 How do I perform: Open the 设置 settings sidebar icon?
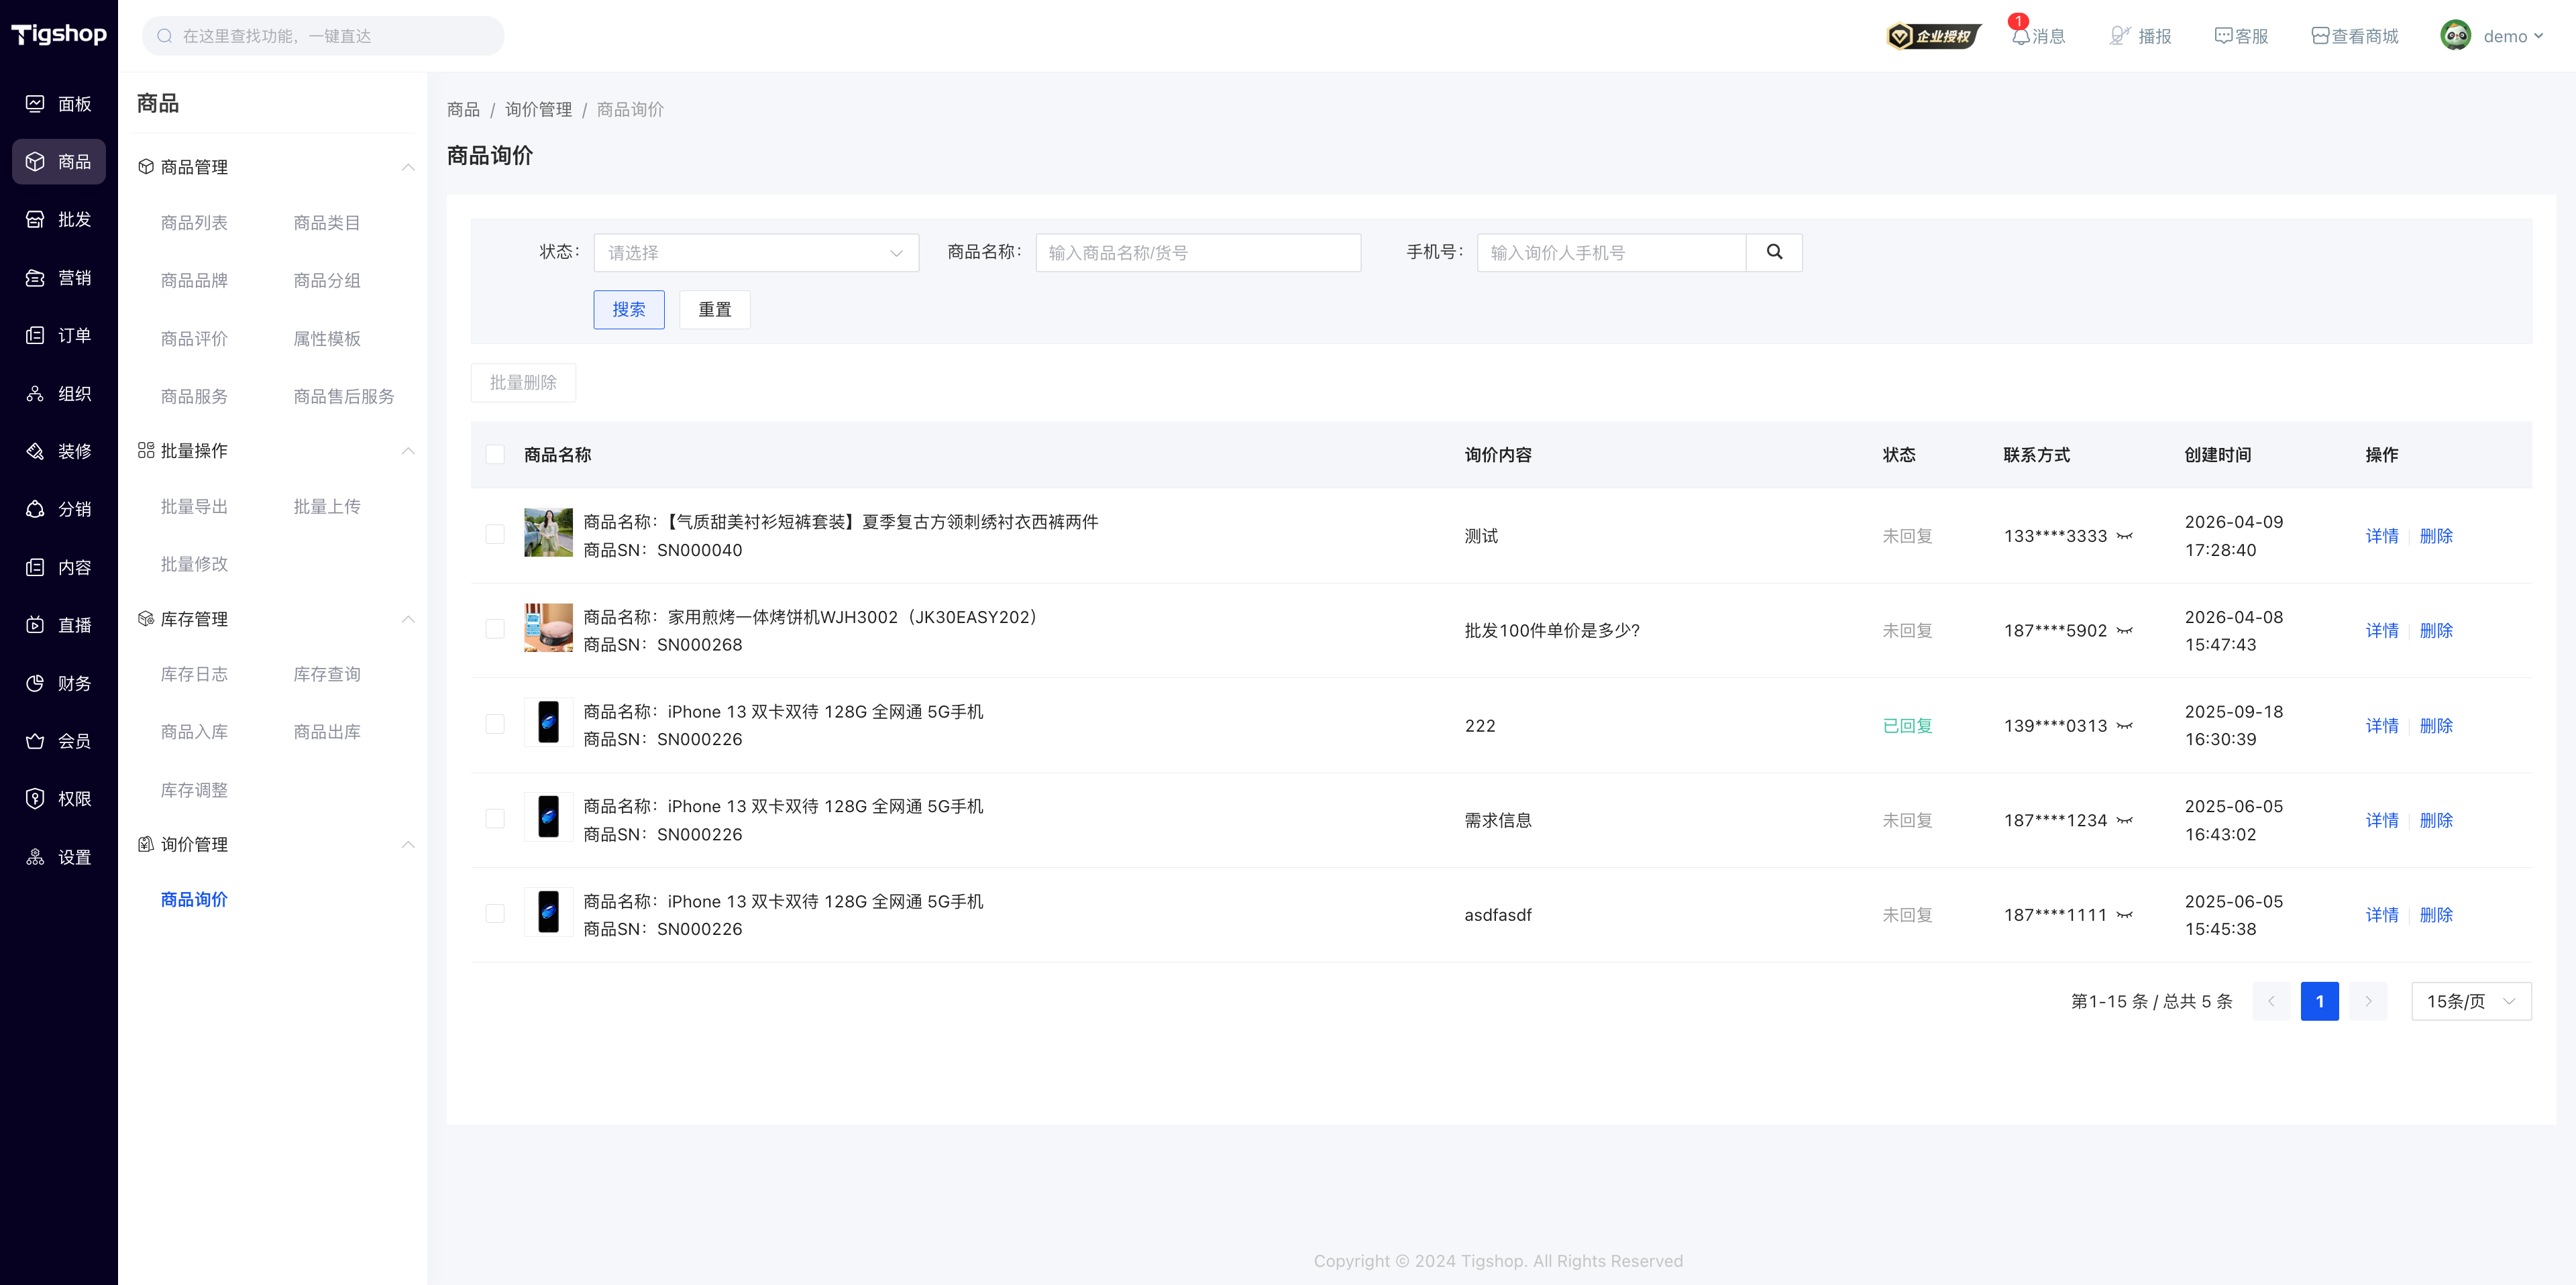[35, 858]
